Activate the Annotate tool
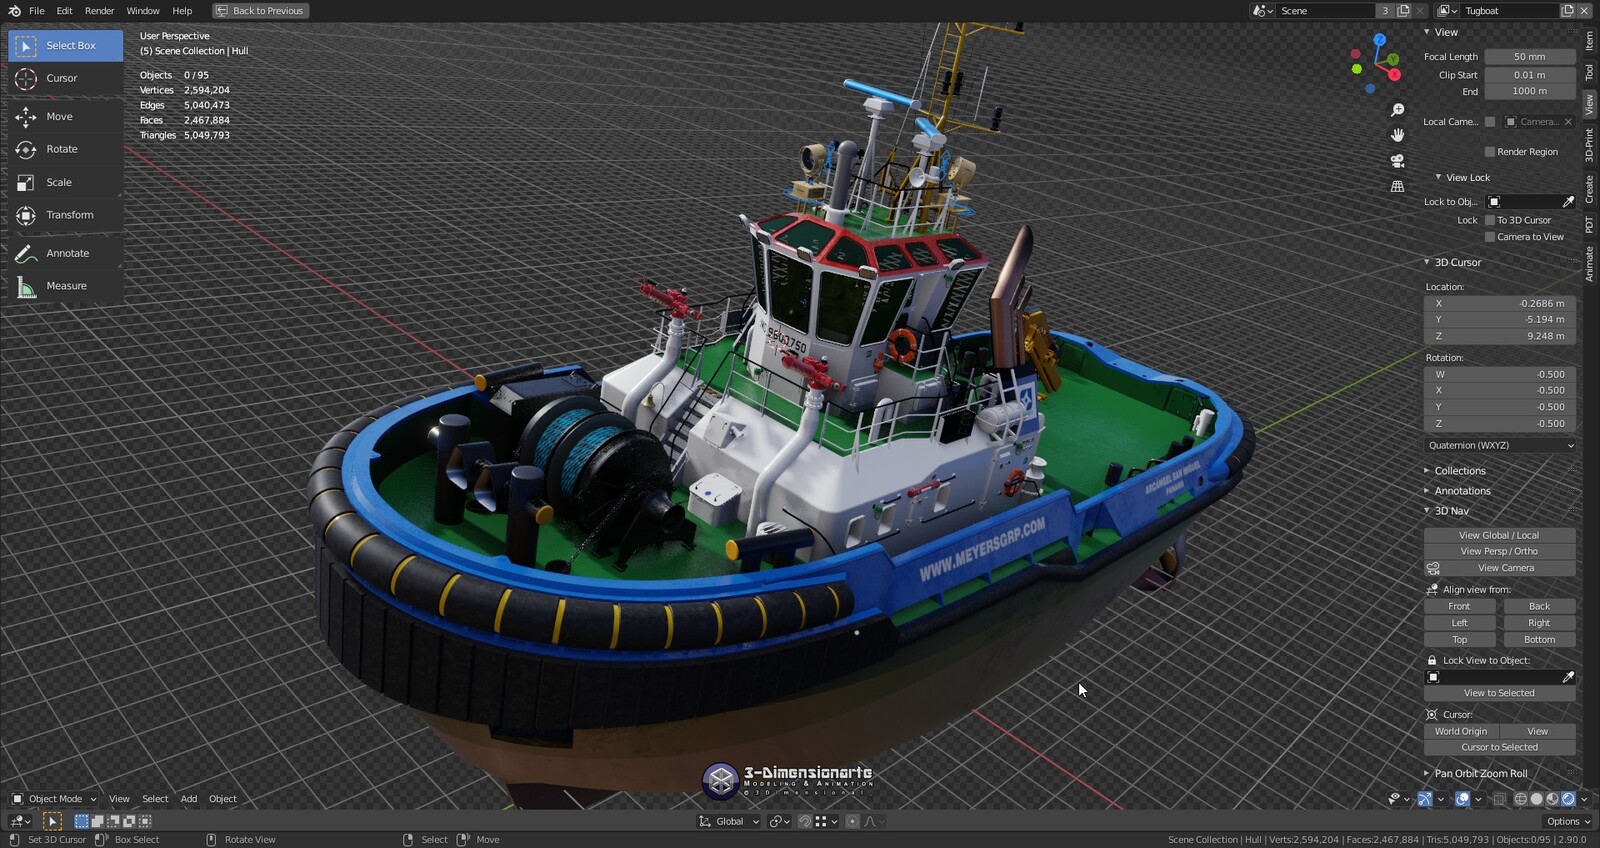The width and height of the screenshot is (1600, 848). pos(66,254)
